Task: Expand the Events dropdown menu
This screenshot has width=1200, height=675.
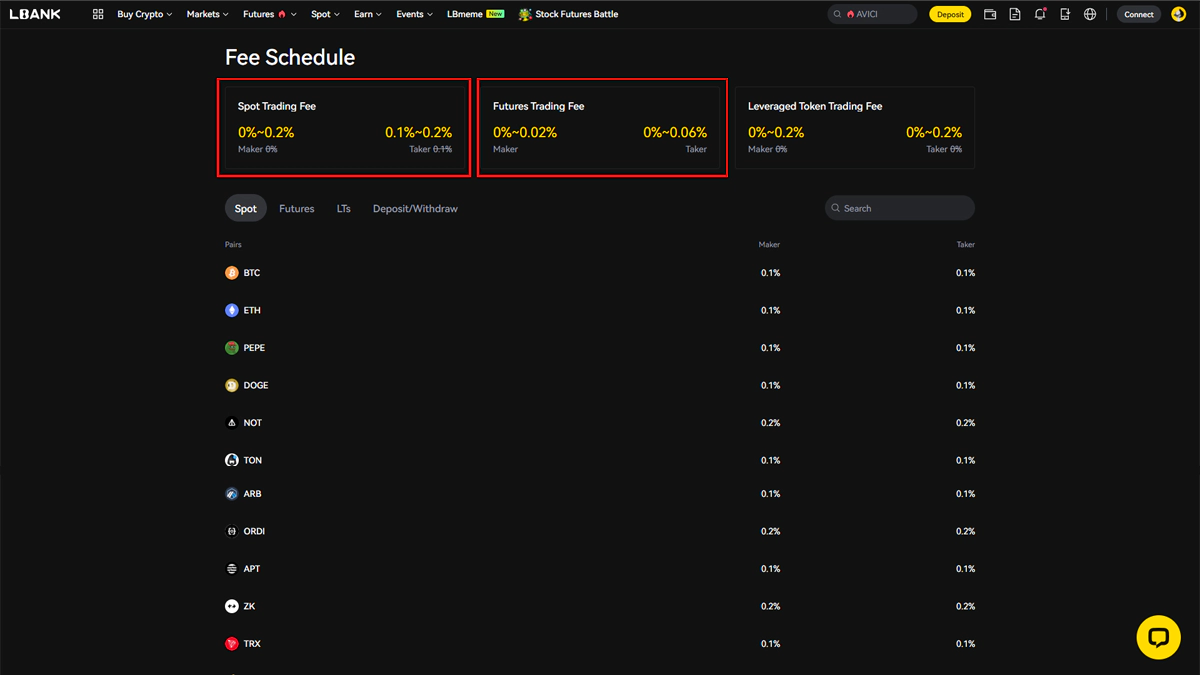Action: click(414, 14)
